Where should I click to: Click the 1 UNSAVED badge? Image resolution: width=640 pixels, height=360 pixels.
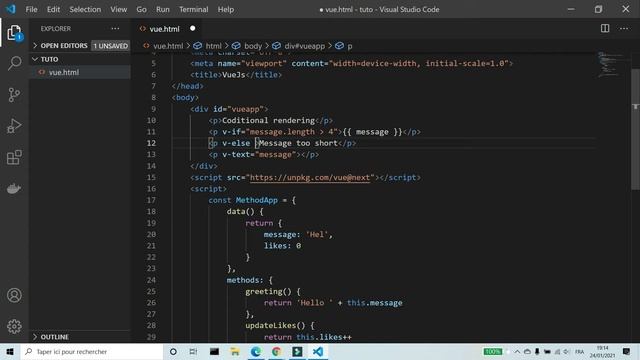click(x=111, y=46)
